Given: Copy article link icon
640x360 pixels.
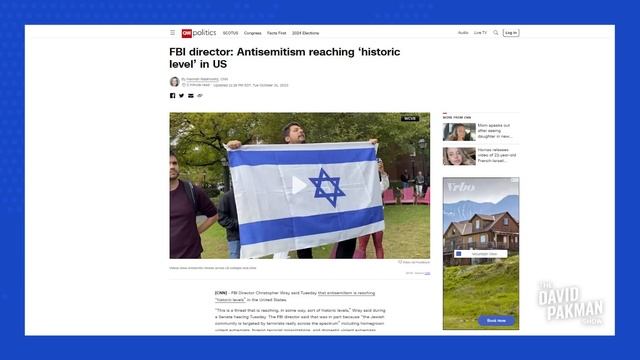Looking at the screenshot, I should (200, 96).
